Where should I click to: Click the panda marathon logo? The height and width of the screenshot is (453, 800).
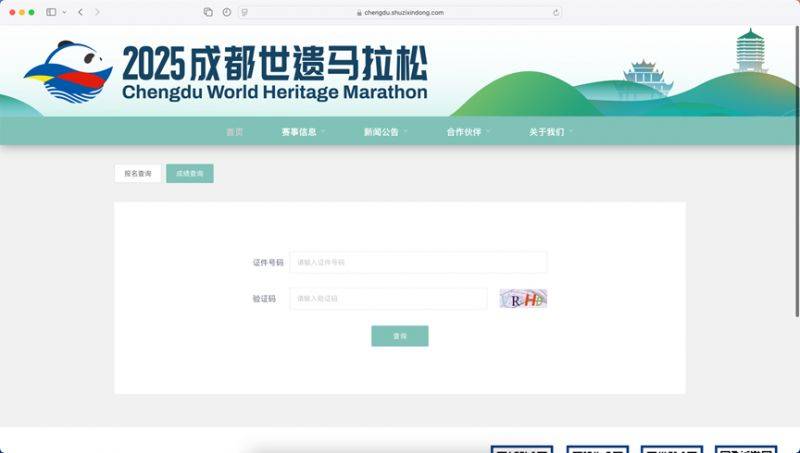tap(68, 71)
